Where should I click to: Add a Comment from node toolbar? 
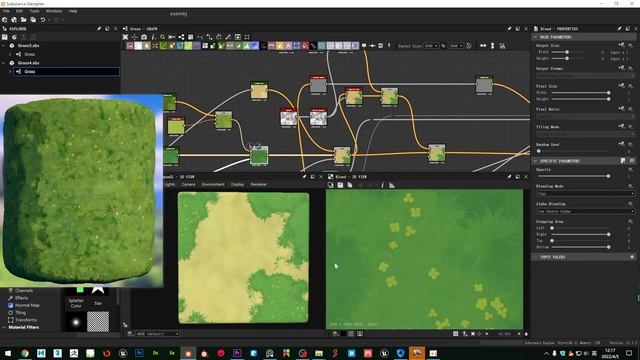[364, 46]
